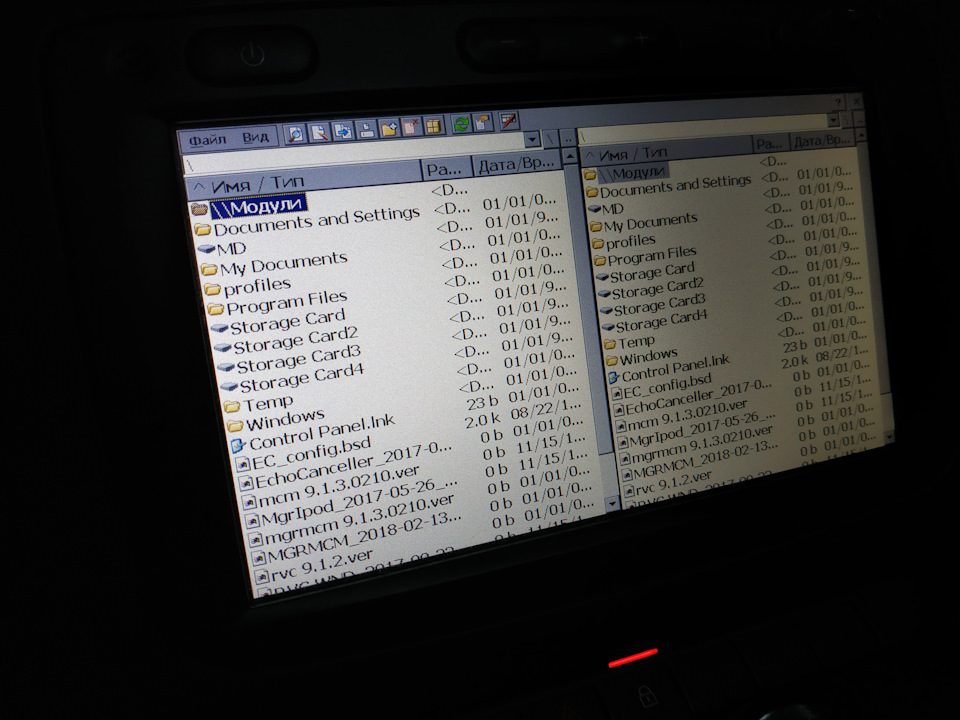Click the Move/rename toolbar icon

pos(366,129)
